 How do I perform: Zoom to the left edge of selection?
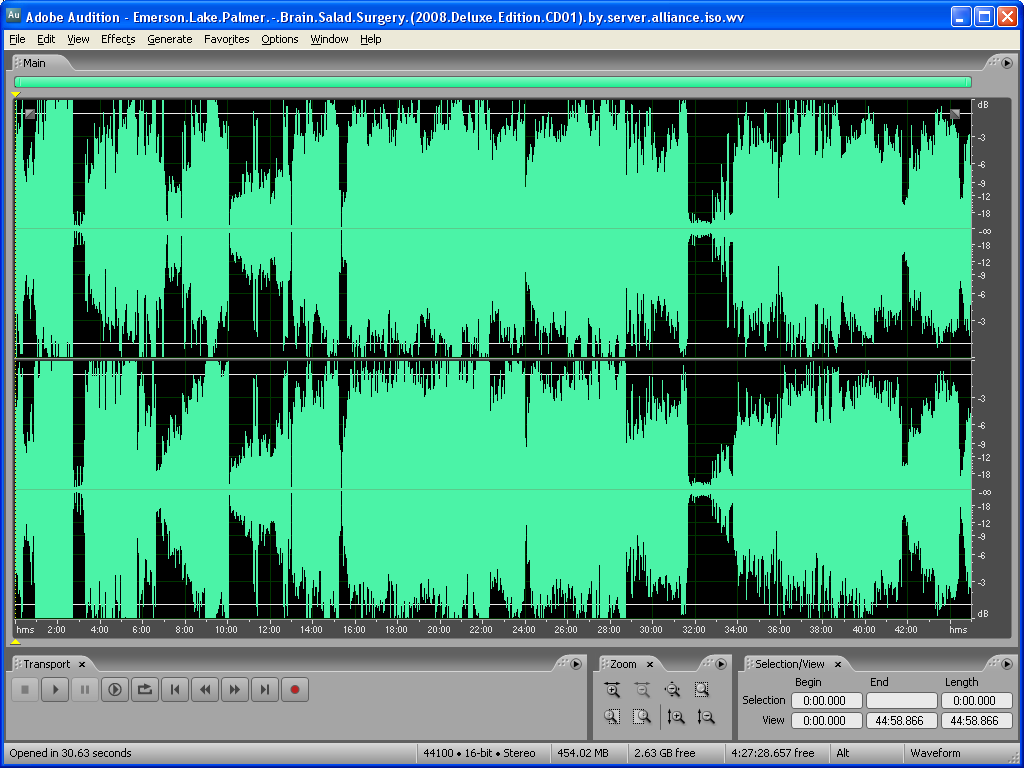[613, 717]
